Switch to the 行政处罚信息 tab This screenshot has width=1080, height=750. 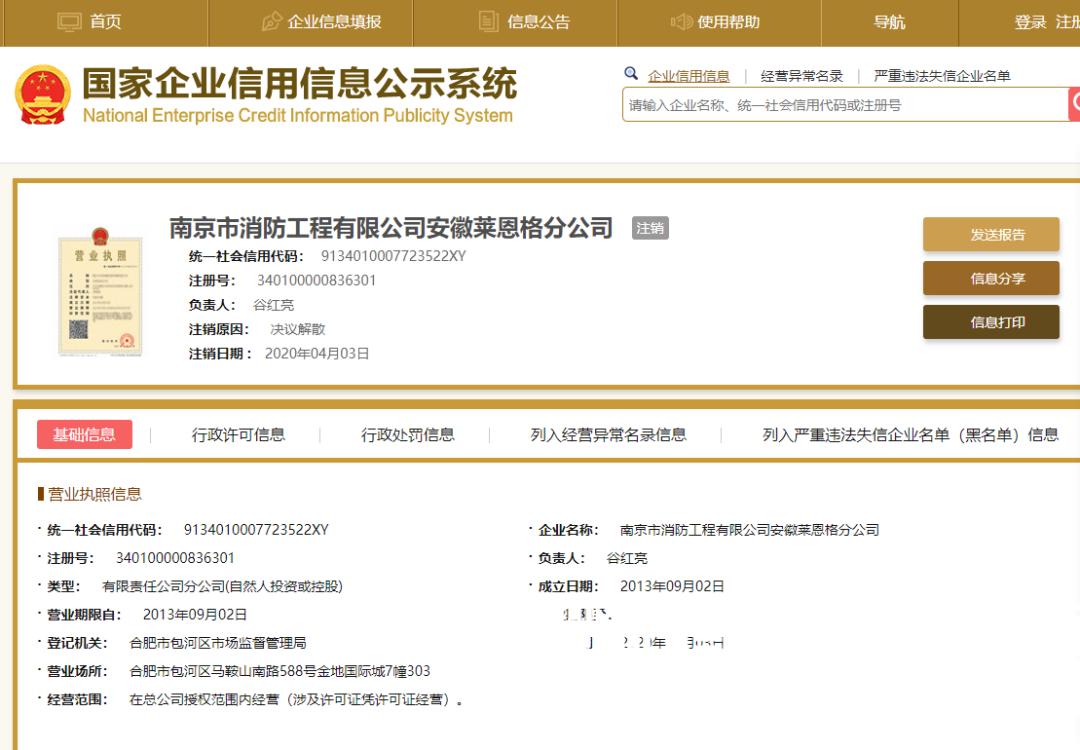(x=407, y=434)
